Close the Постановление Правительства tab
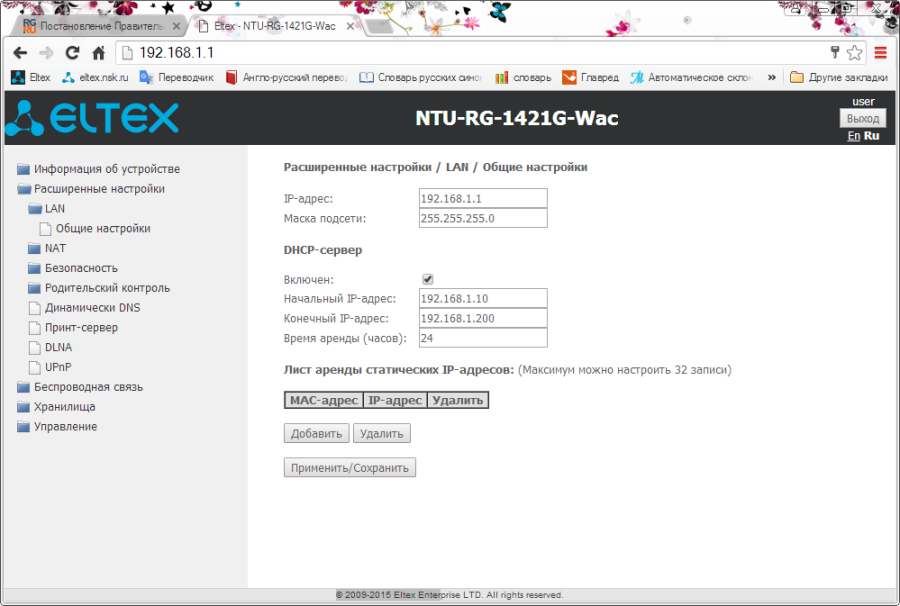This screenshot has width=900, height=606. [176, 26]
